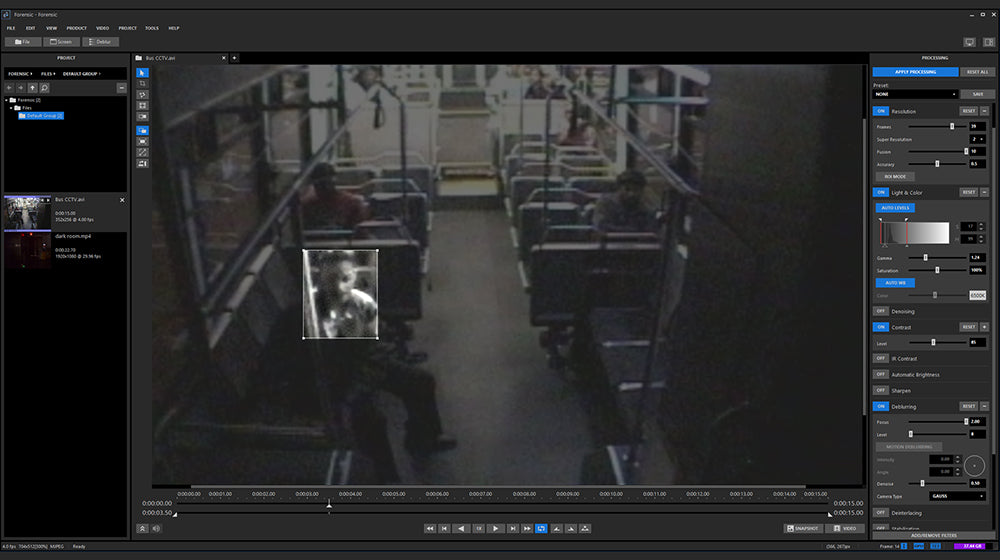
Task: Click the SNAPSHOT button
Action: 803,528
